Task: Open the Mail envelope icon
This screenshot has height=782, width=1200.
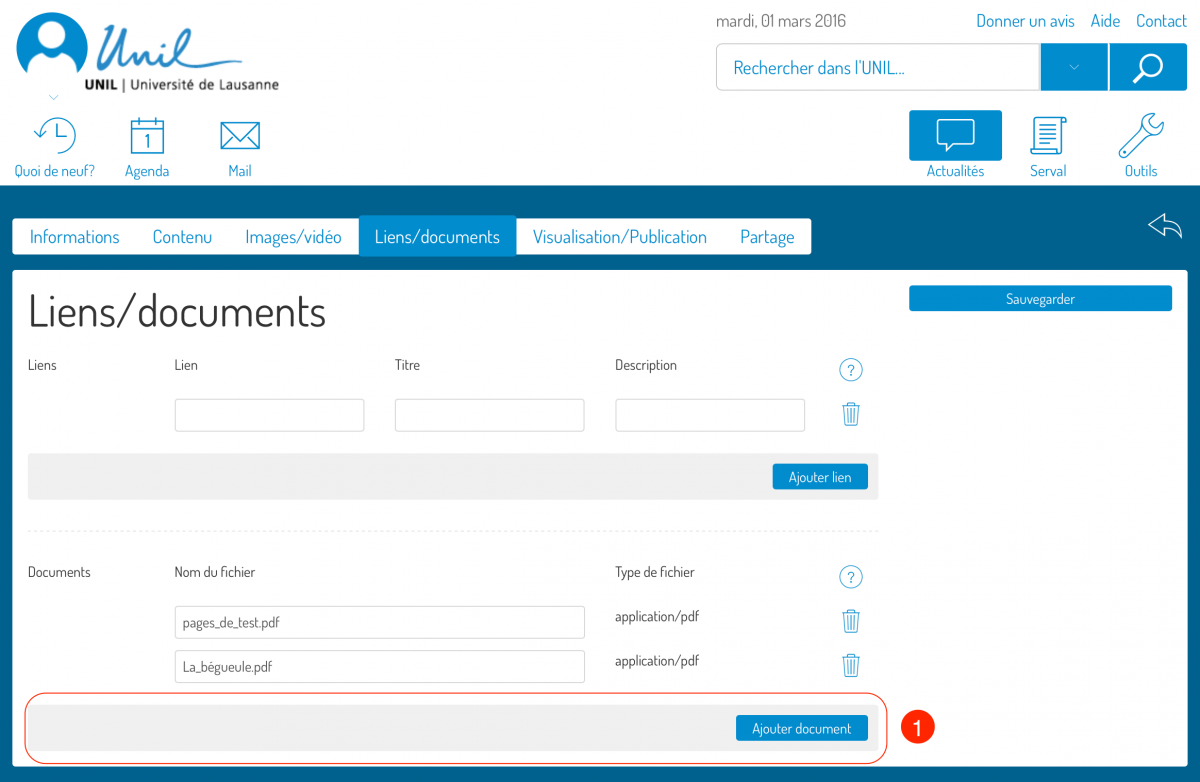Action: click(x=240, y=136)
